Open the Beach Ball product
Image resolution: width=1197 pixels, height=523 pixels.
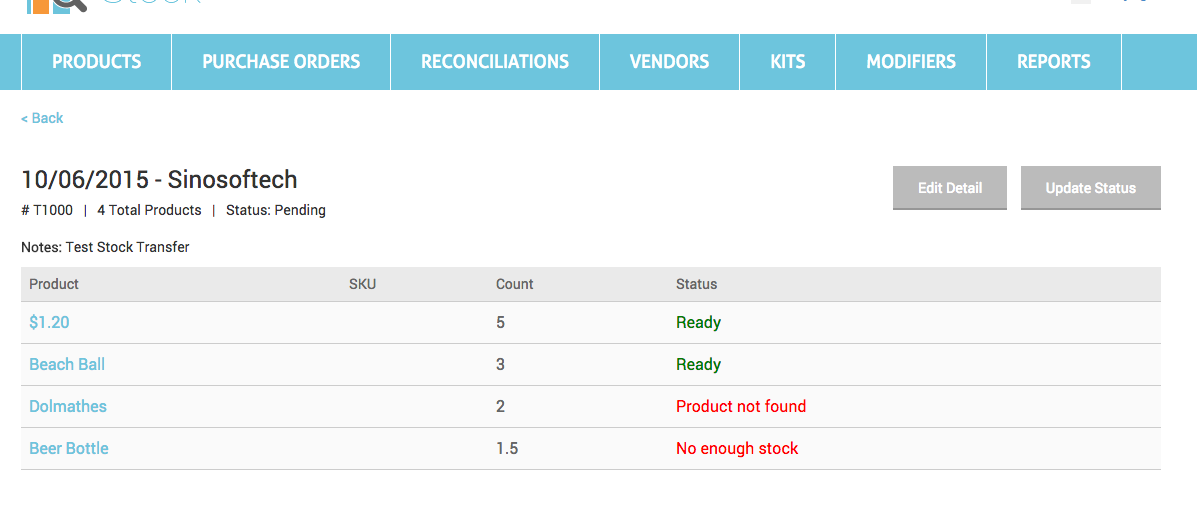(x=67, y=365)
